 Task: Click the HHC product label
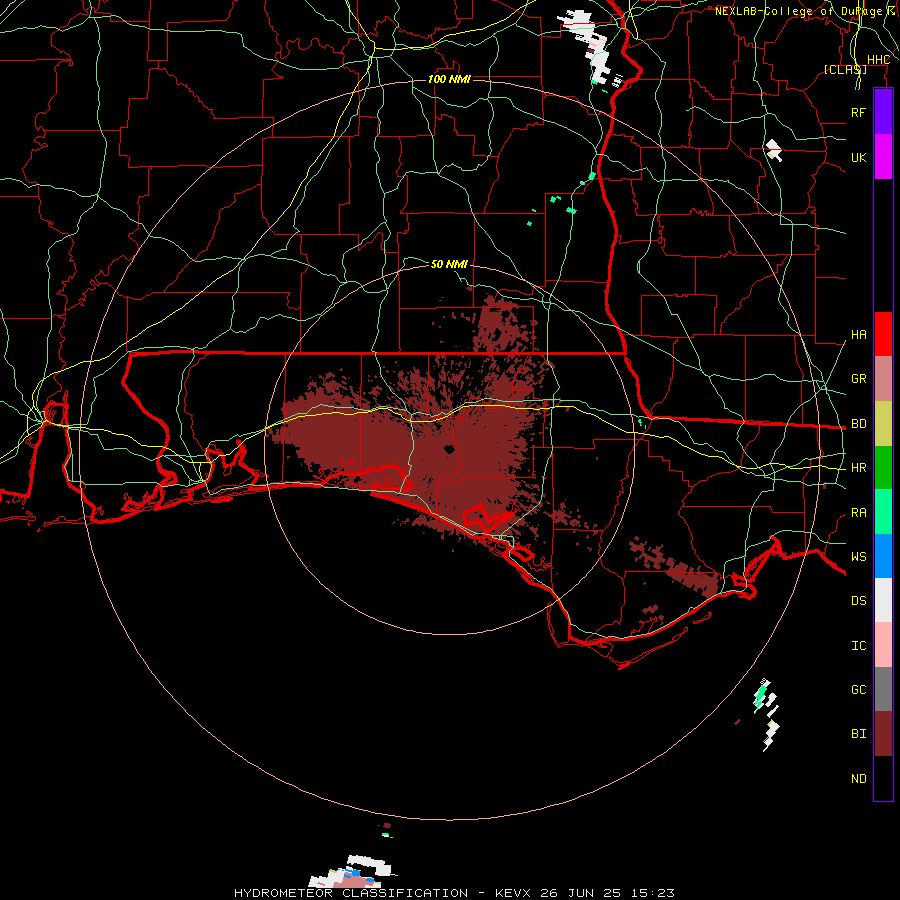point(878,60)
